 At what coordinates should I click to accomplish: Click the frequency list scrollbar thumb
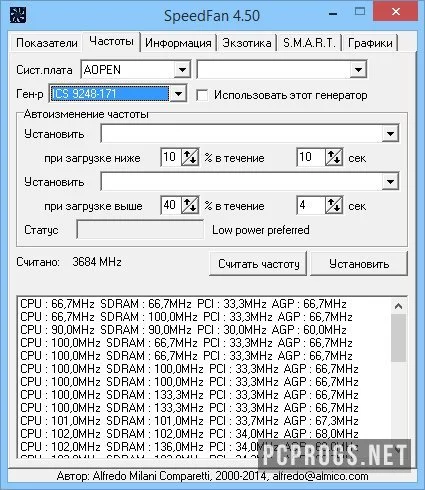[398, 337]
